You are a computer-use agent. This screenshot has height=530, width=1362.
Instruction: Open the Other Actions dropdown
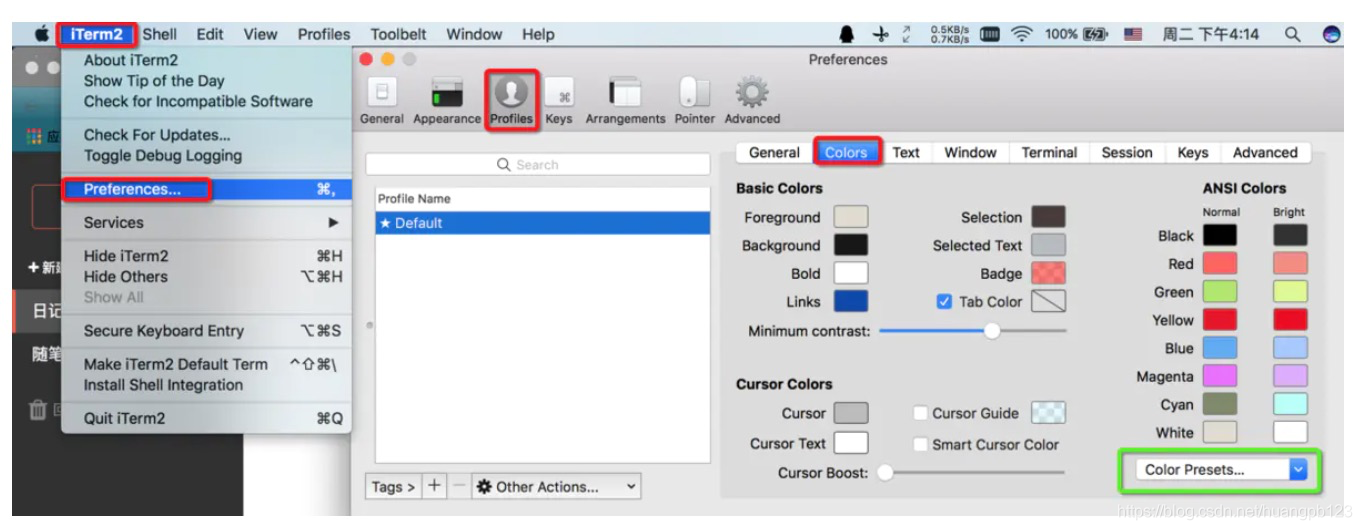tap(555, 487)
